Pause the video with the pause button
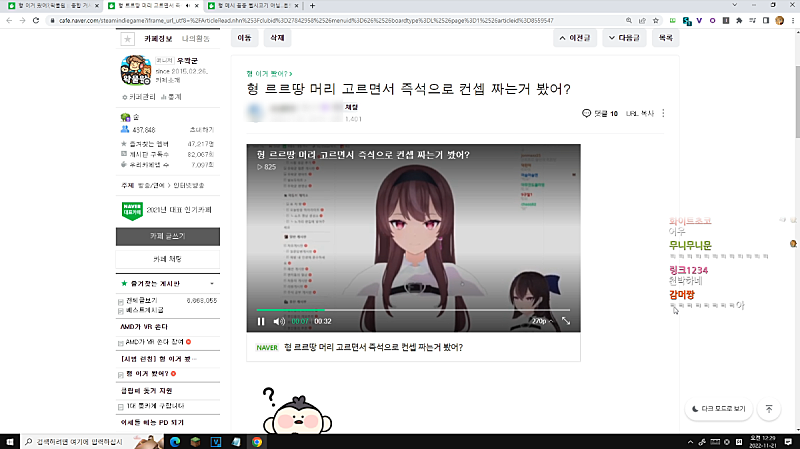 coord(261,321)
